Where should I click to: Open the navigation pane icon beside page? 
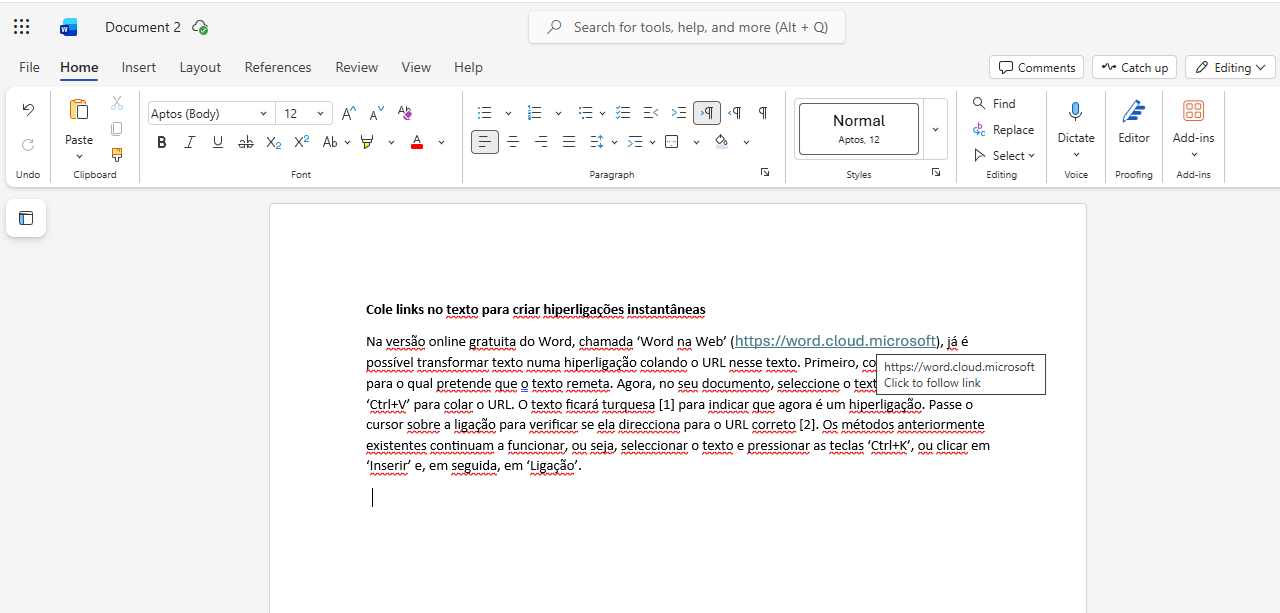pyautogui.click(x=26, y=218)
